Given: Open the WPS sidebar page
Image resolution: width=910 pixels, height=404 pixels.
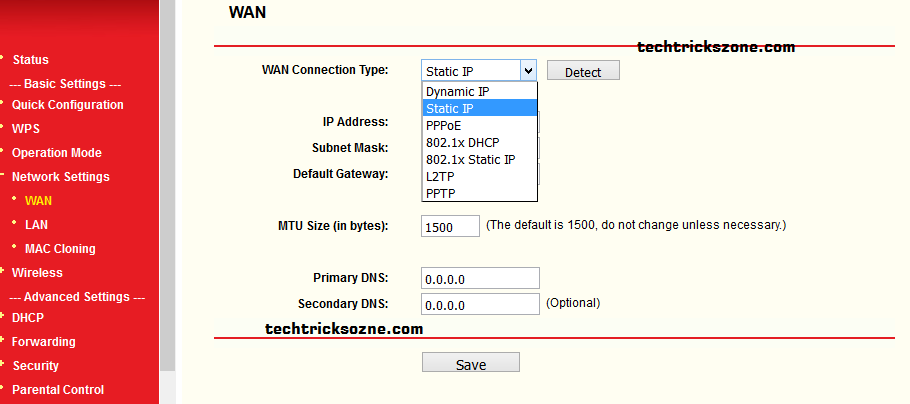Looking at the screenshot, I should [26, 129].
